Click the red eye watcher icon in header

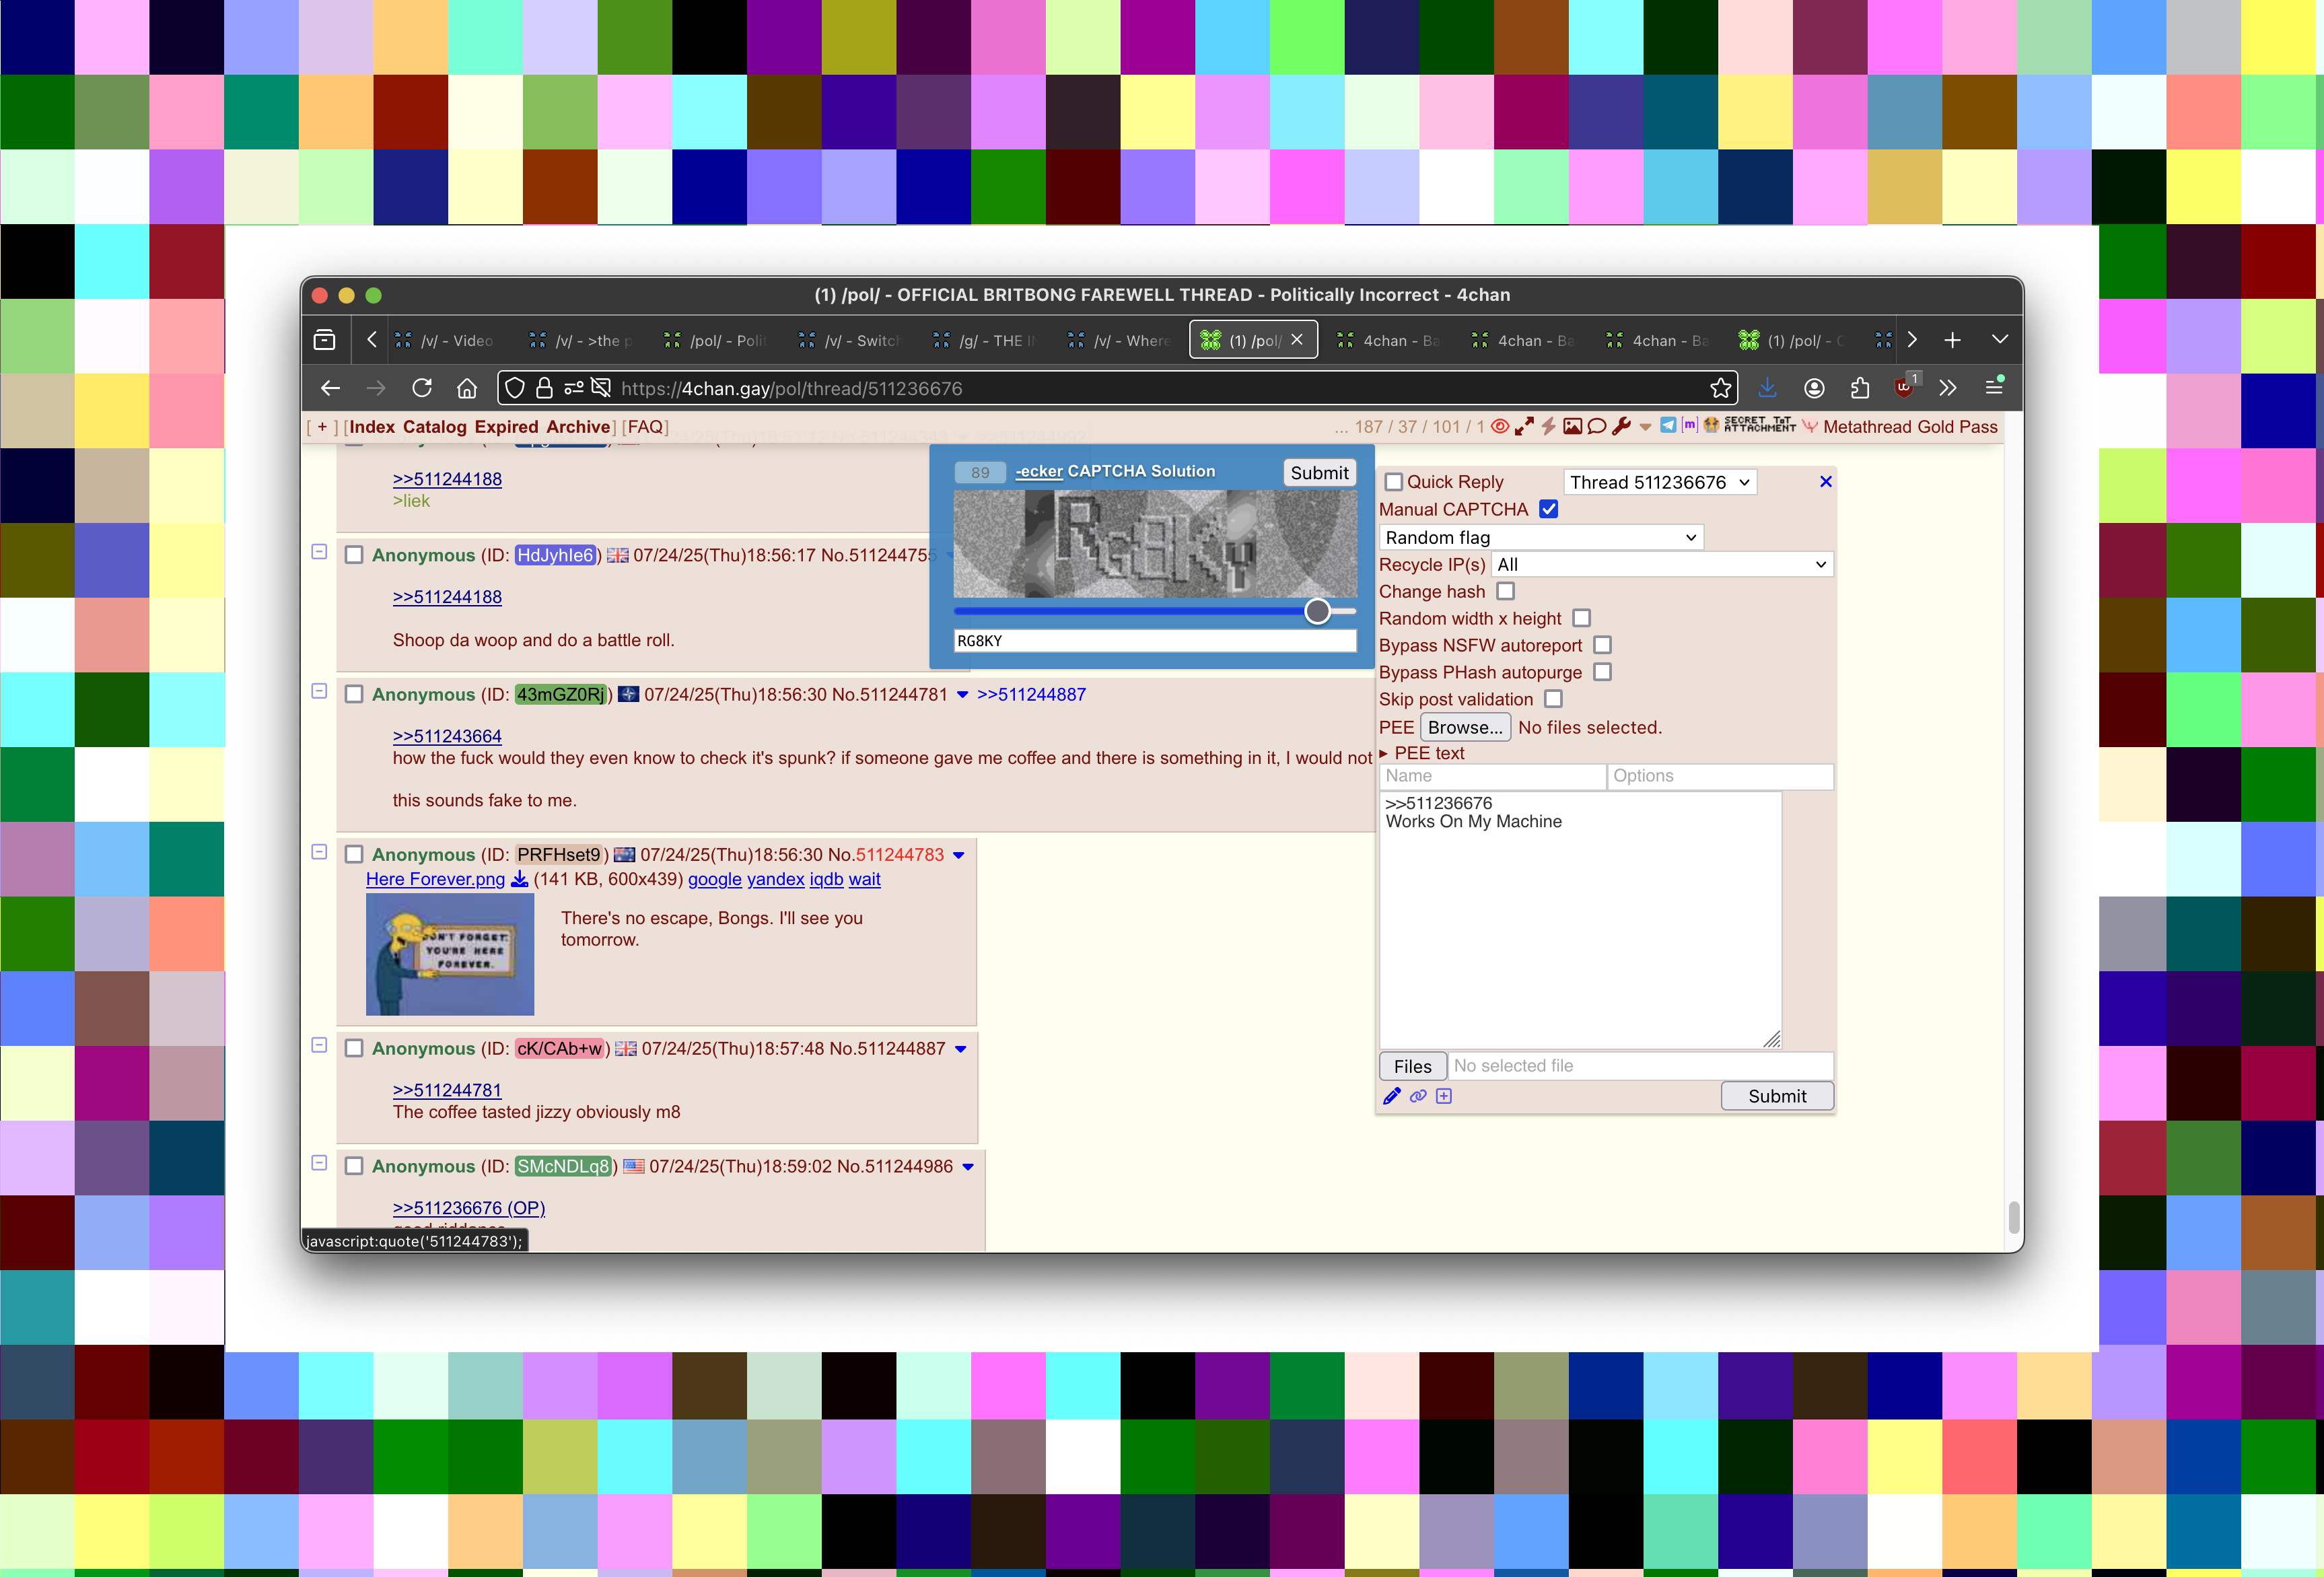pos(1500,426)
